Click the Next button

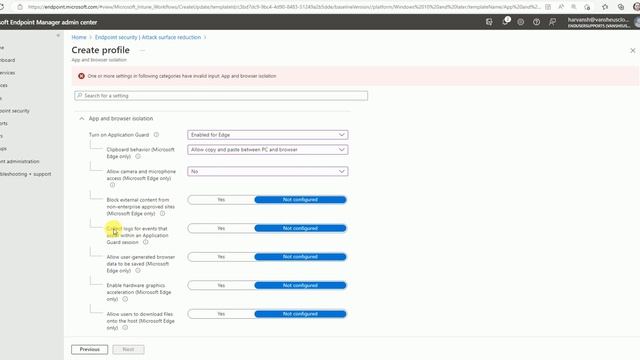[x=128, y=349]
